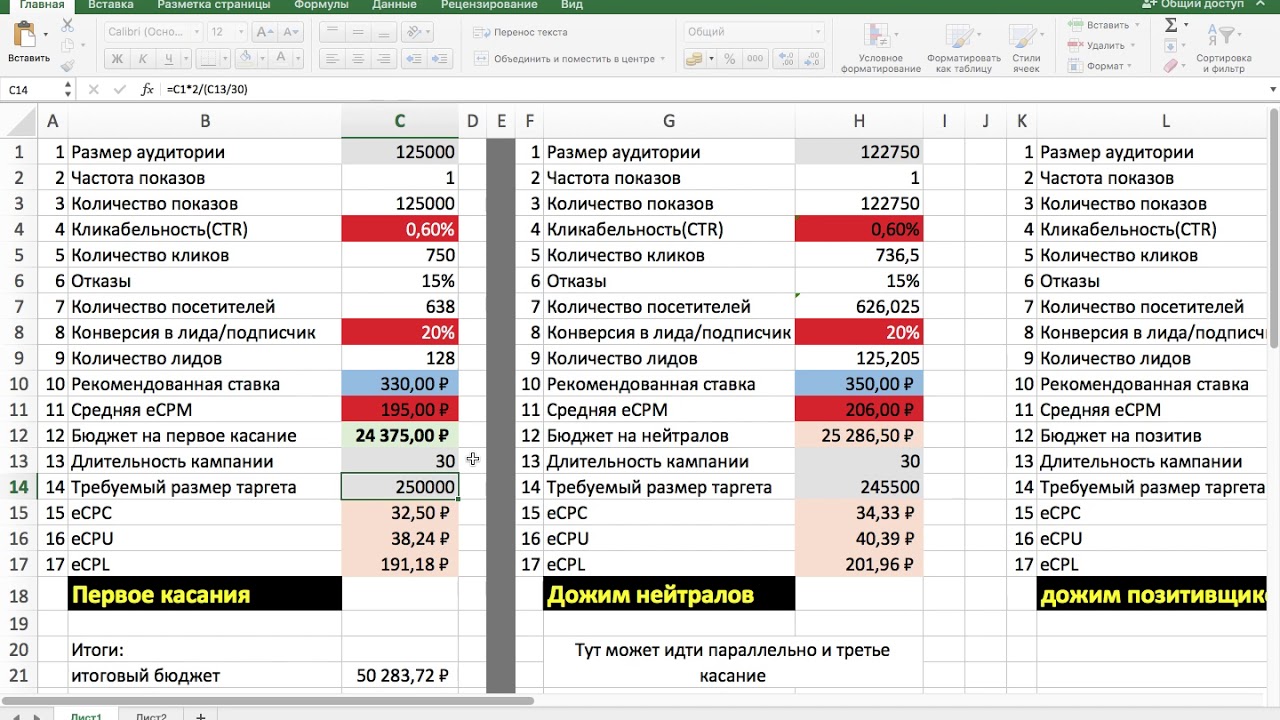The width and height of the screenshot is (1280, 720).
Task: Add a new sheet with plus button
Action: pos(200,716)
